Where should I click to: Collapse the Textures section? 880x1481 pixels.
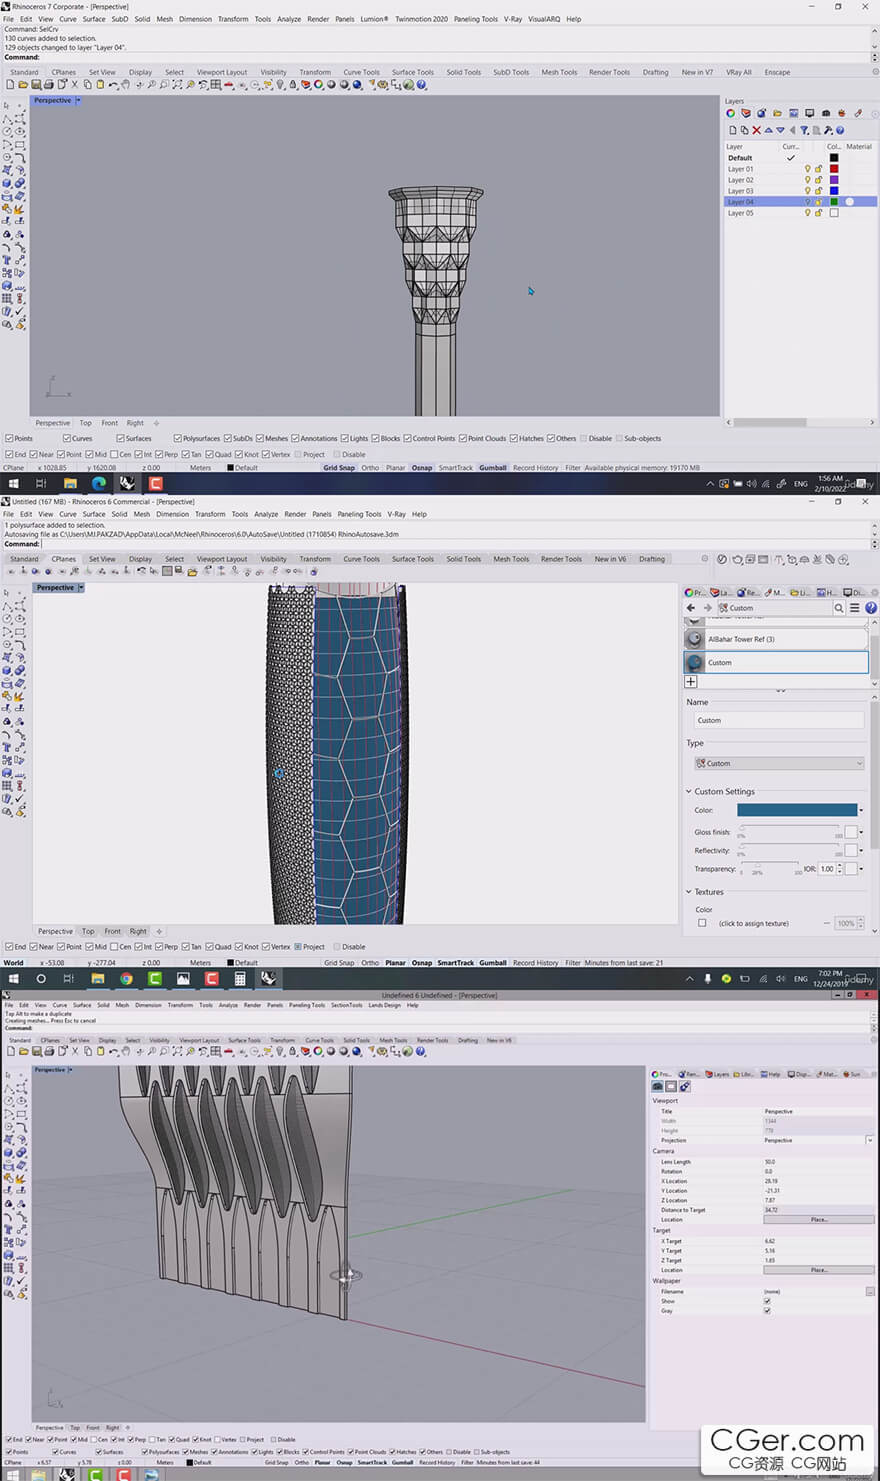[689, 892]
